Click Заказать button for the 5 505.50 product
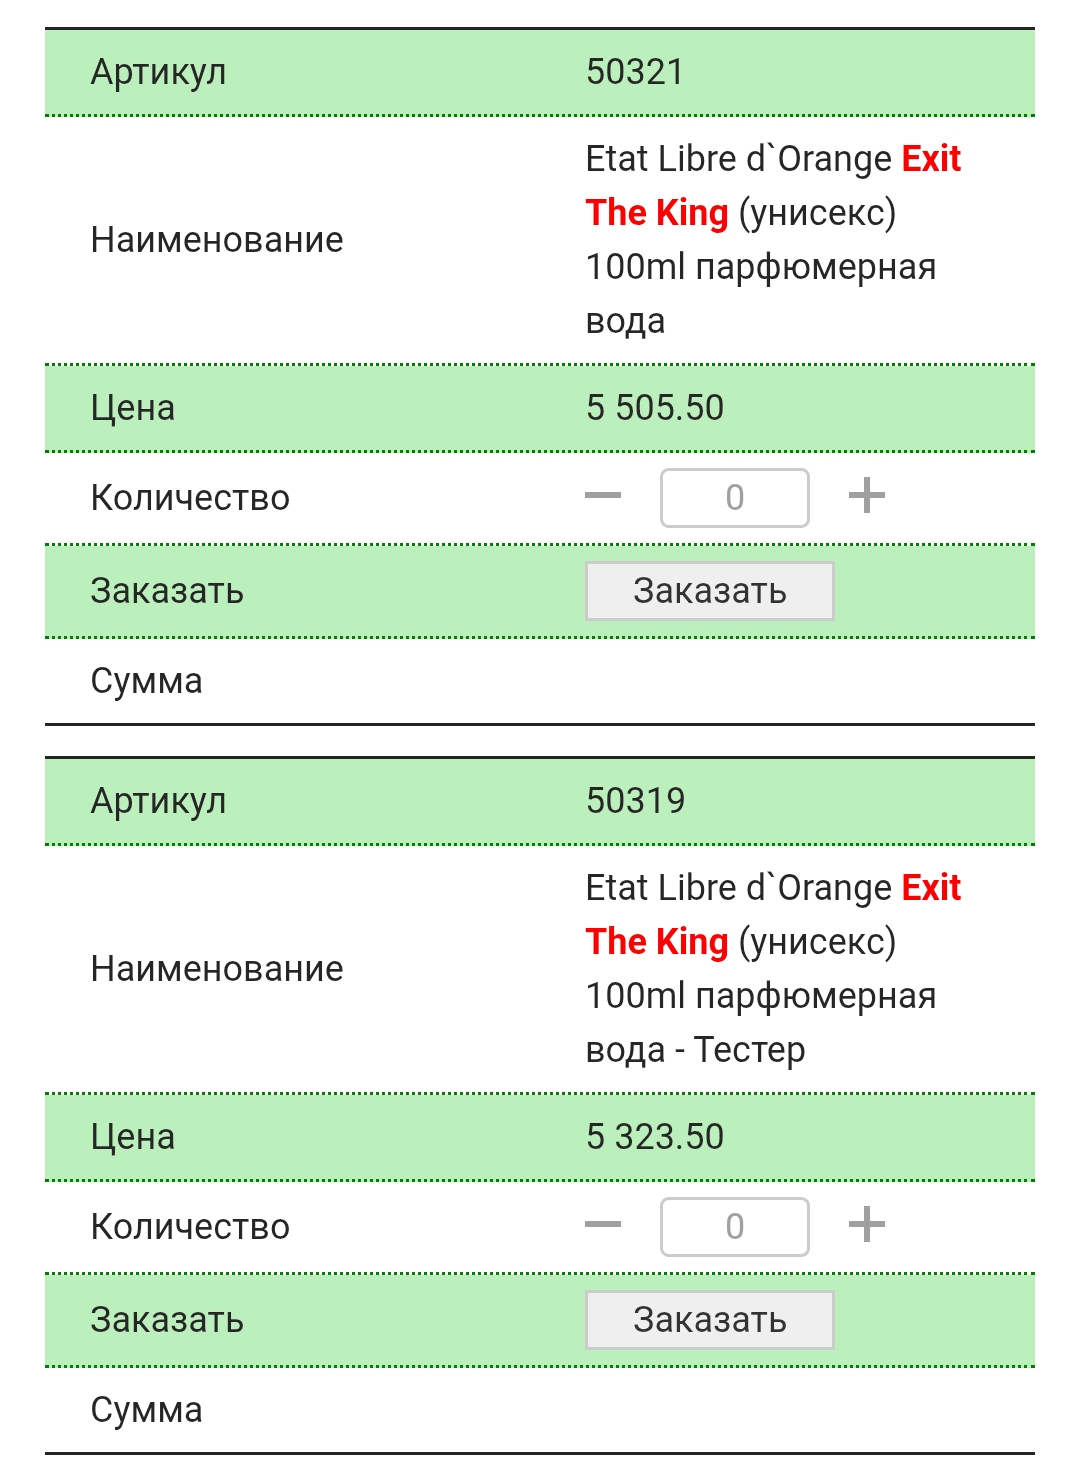The width and height of the screenshot is (1079, 1465). (x=710, y=591)
